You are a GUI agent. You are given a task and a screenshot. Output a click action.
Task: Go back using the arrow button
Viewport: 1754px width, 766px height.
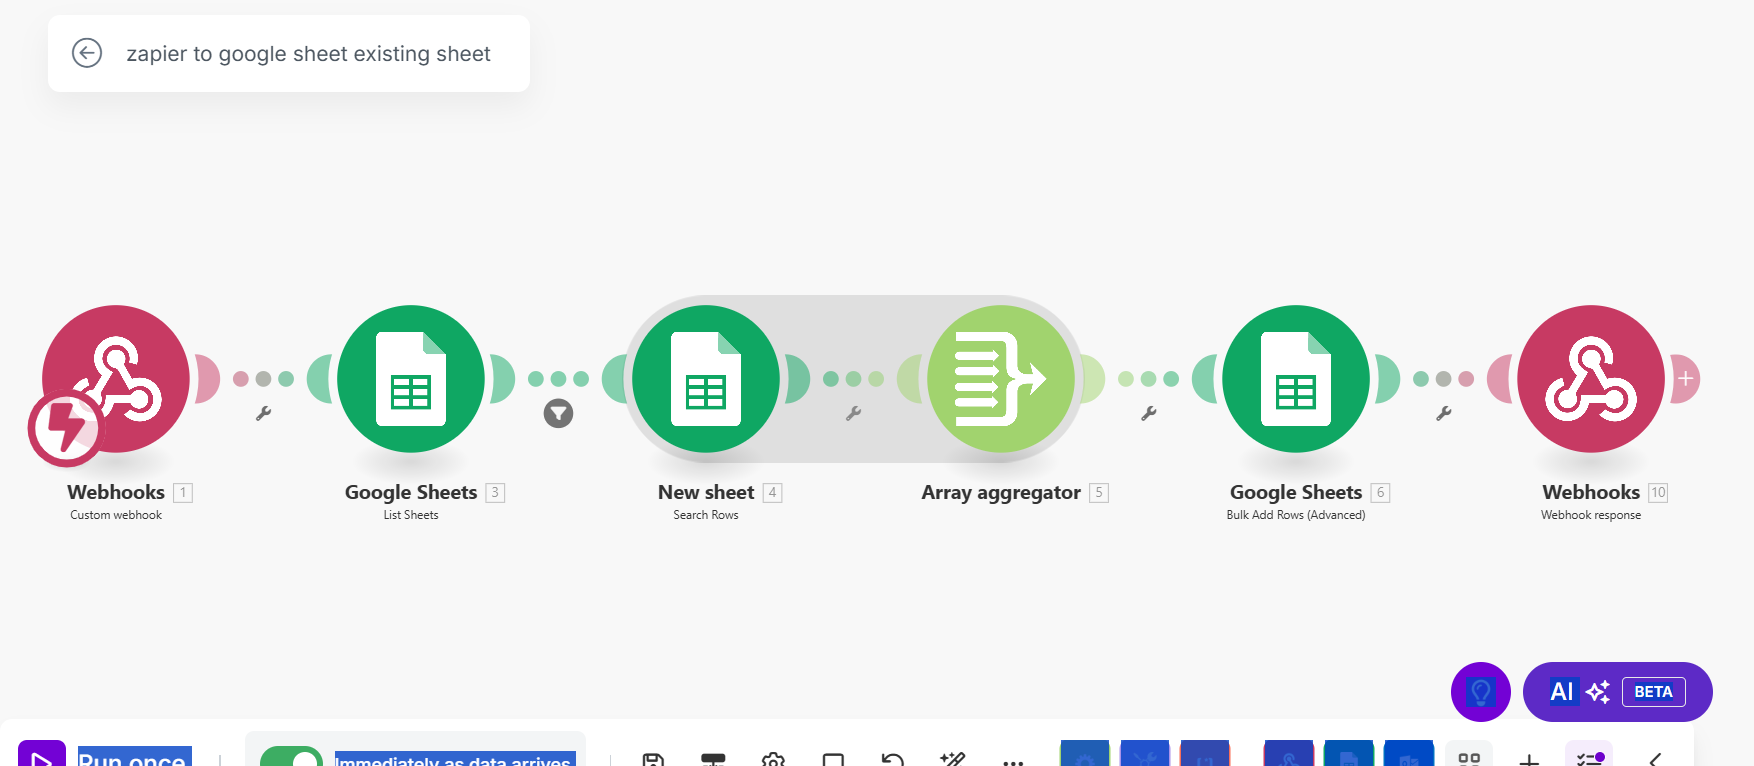(87, 53)
